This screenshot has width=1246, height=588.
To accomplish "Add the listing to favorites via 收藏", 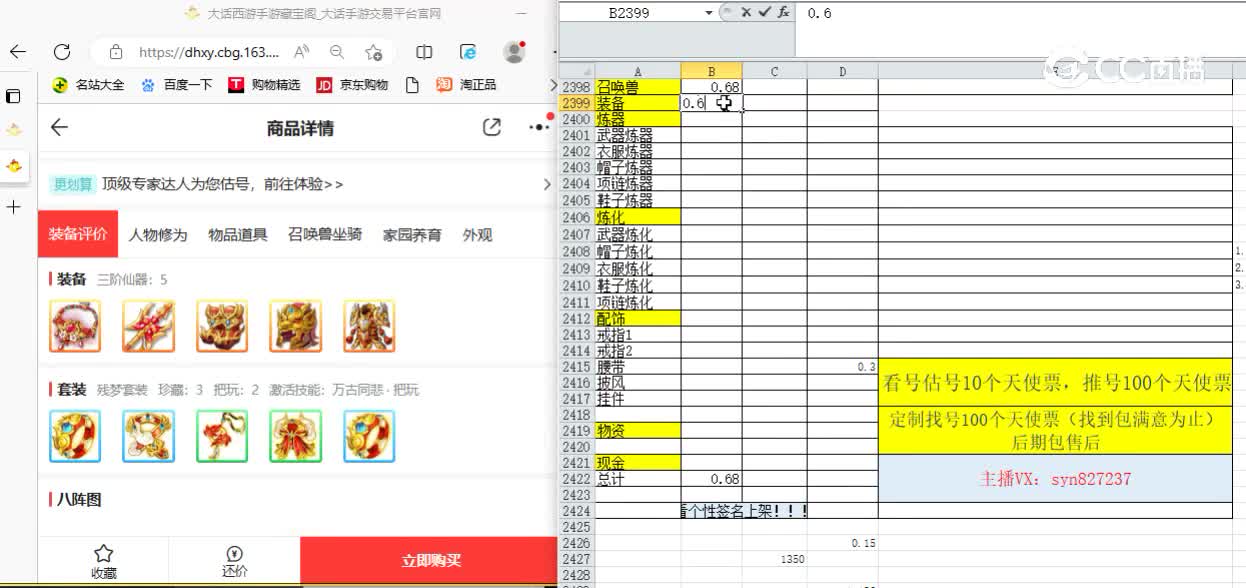I will point(103,562).
